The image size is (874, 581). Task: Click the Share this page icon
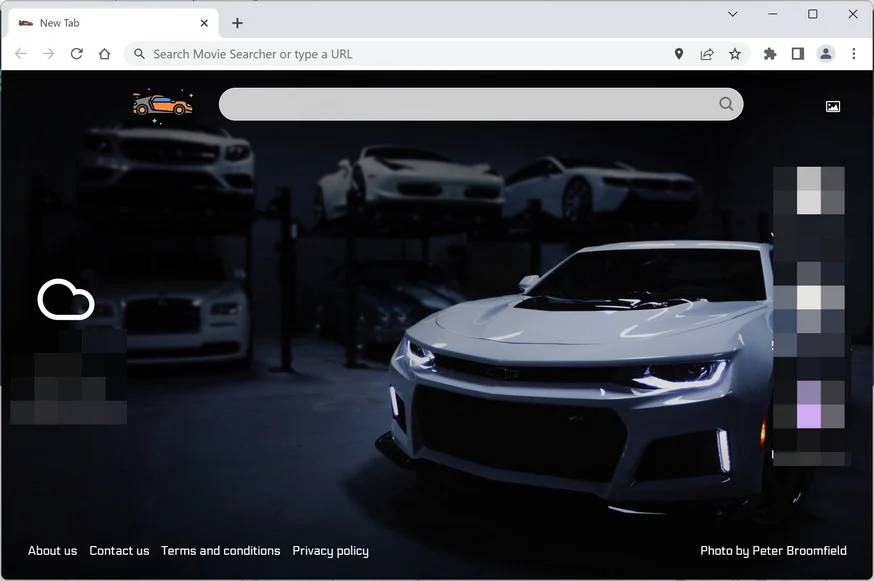pos(707,54)
